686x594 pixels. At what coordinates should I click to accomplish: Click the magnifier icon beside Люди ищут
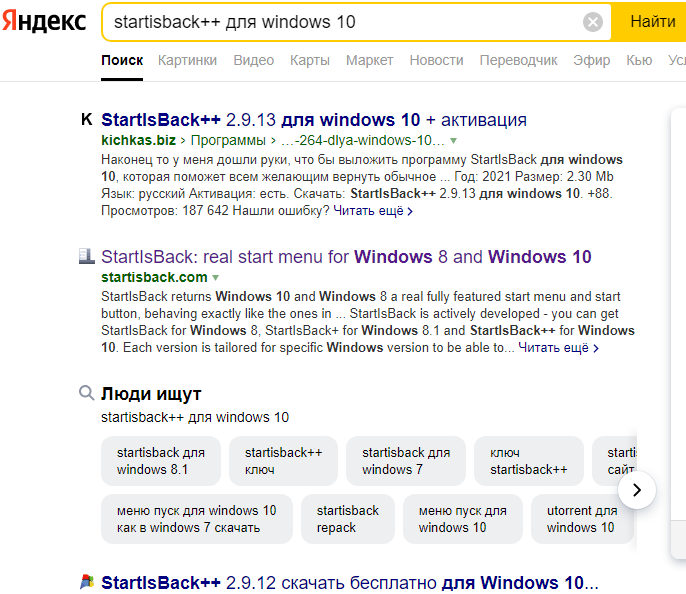pyautogui.click(x=87, y=393)
